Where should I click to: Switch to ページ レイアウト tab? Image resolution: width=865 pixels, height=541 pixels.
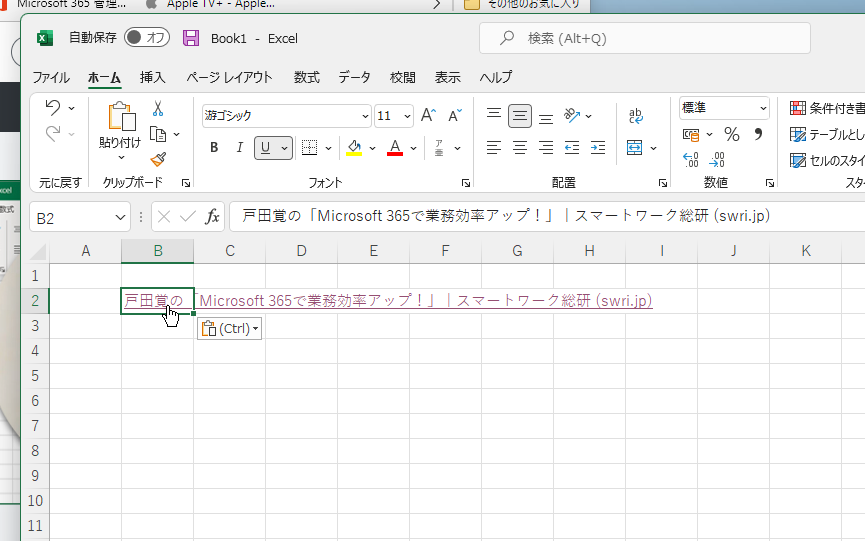coord(229,77)
